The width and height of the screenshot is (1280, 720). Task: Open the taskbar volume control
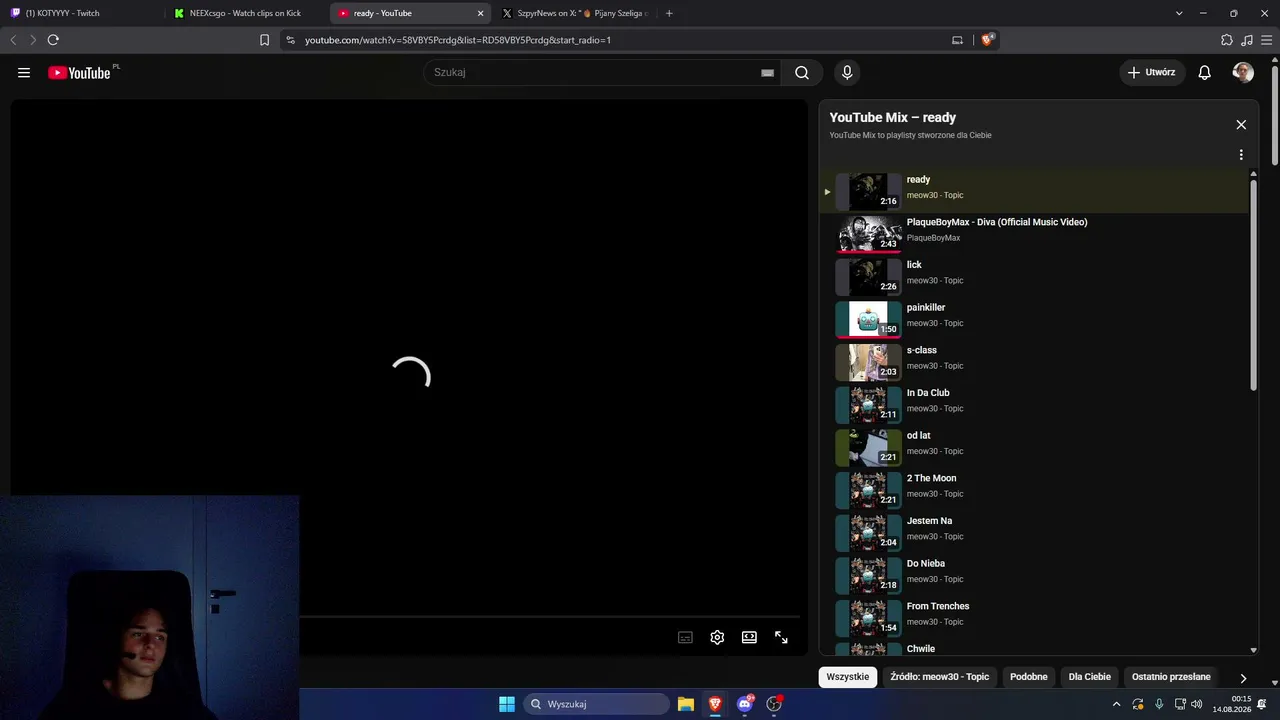click(1197, 704)
